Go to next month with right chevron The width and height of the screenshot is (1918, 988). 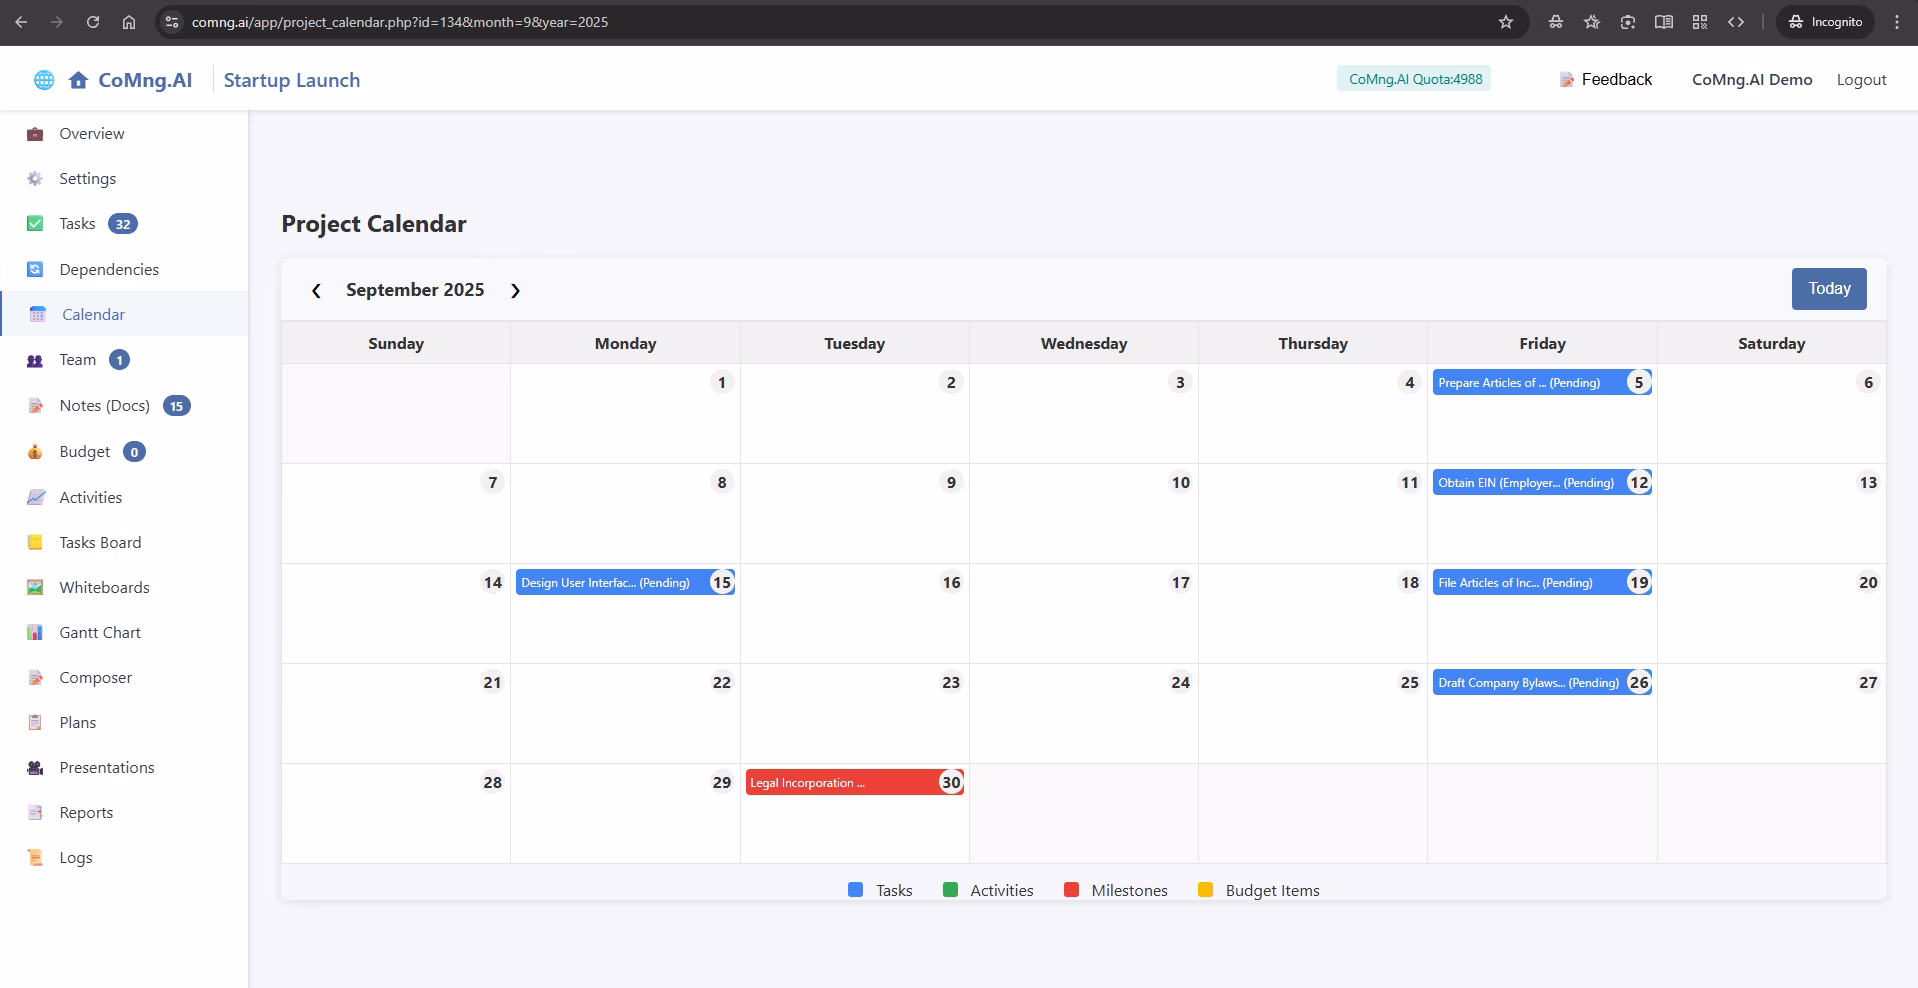pos(515,290)
